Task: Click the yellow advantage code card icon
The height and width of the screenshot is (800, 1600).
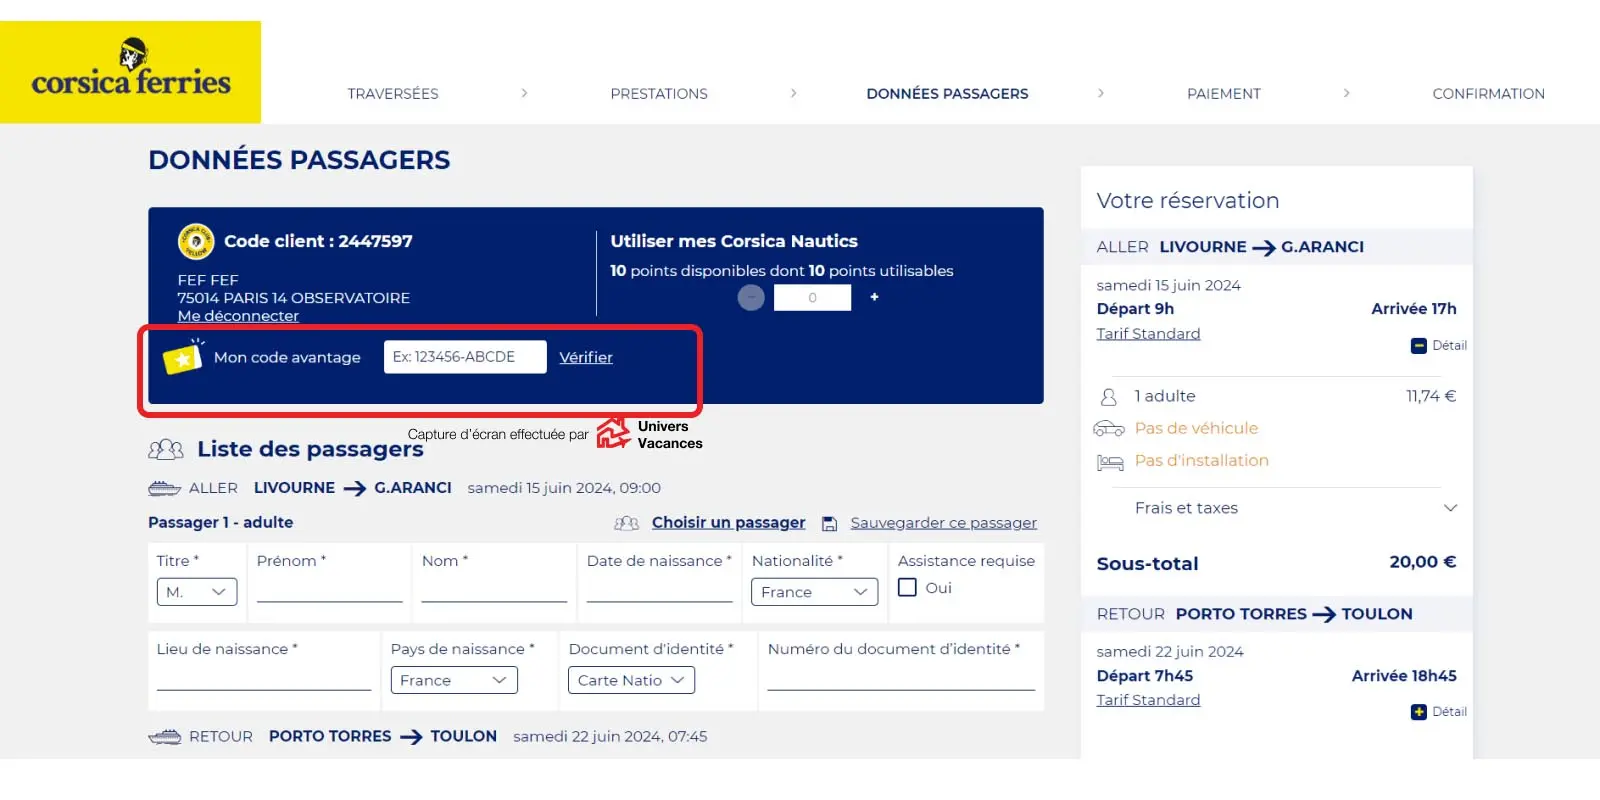Action: [x=183, y=357]
